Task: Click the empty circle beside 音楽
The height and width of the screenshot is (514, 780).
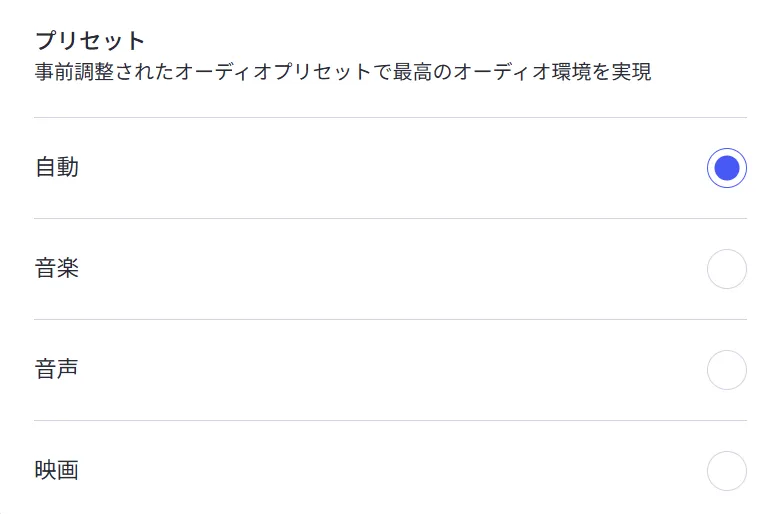Action: [x=726, y=269]
